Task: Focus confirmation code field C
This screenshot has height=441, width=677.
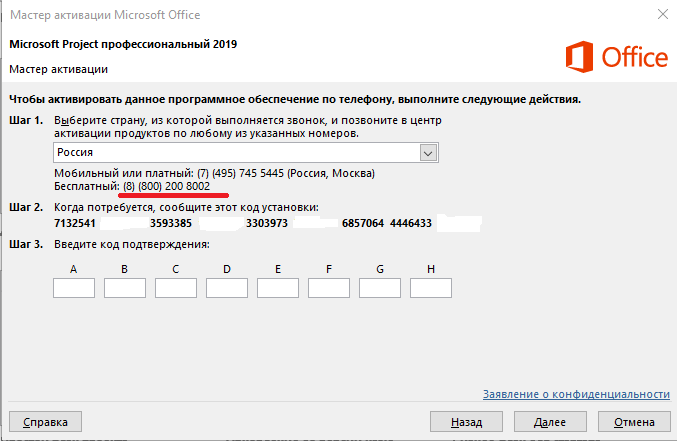Action: (x=176, y=288)
